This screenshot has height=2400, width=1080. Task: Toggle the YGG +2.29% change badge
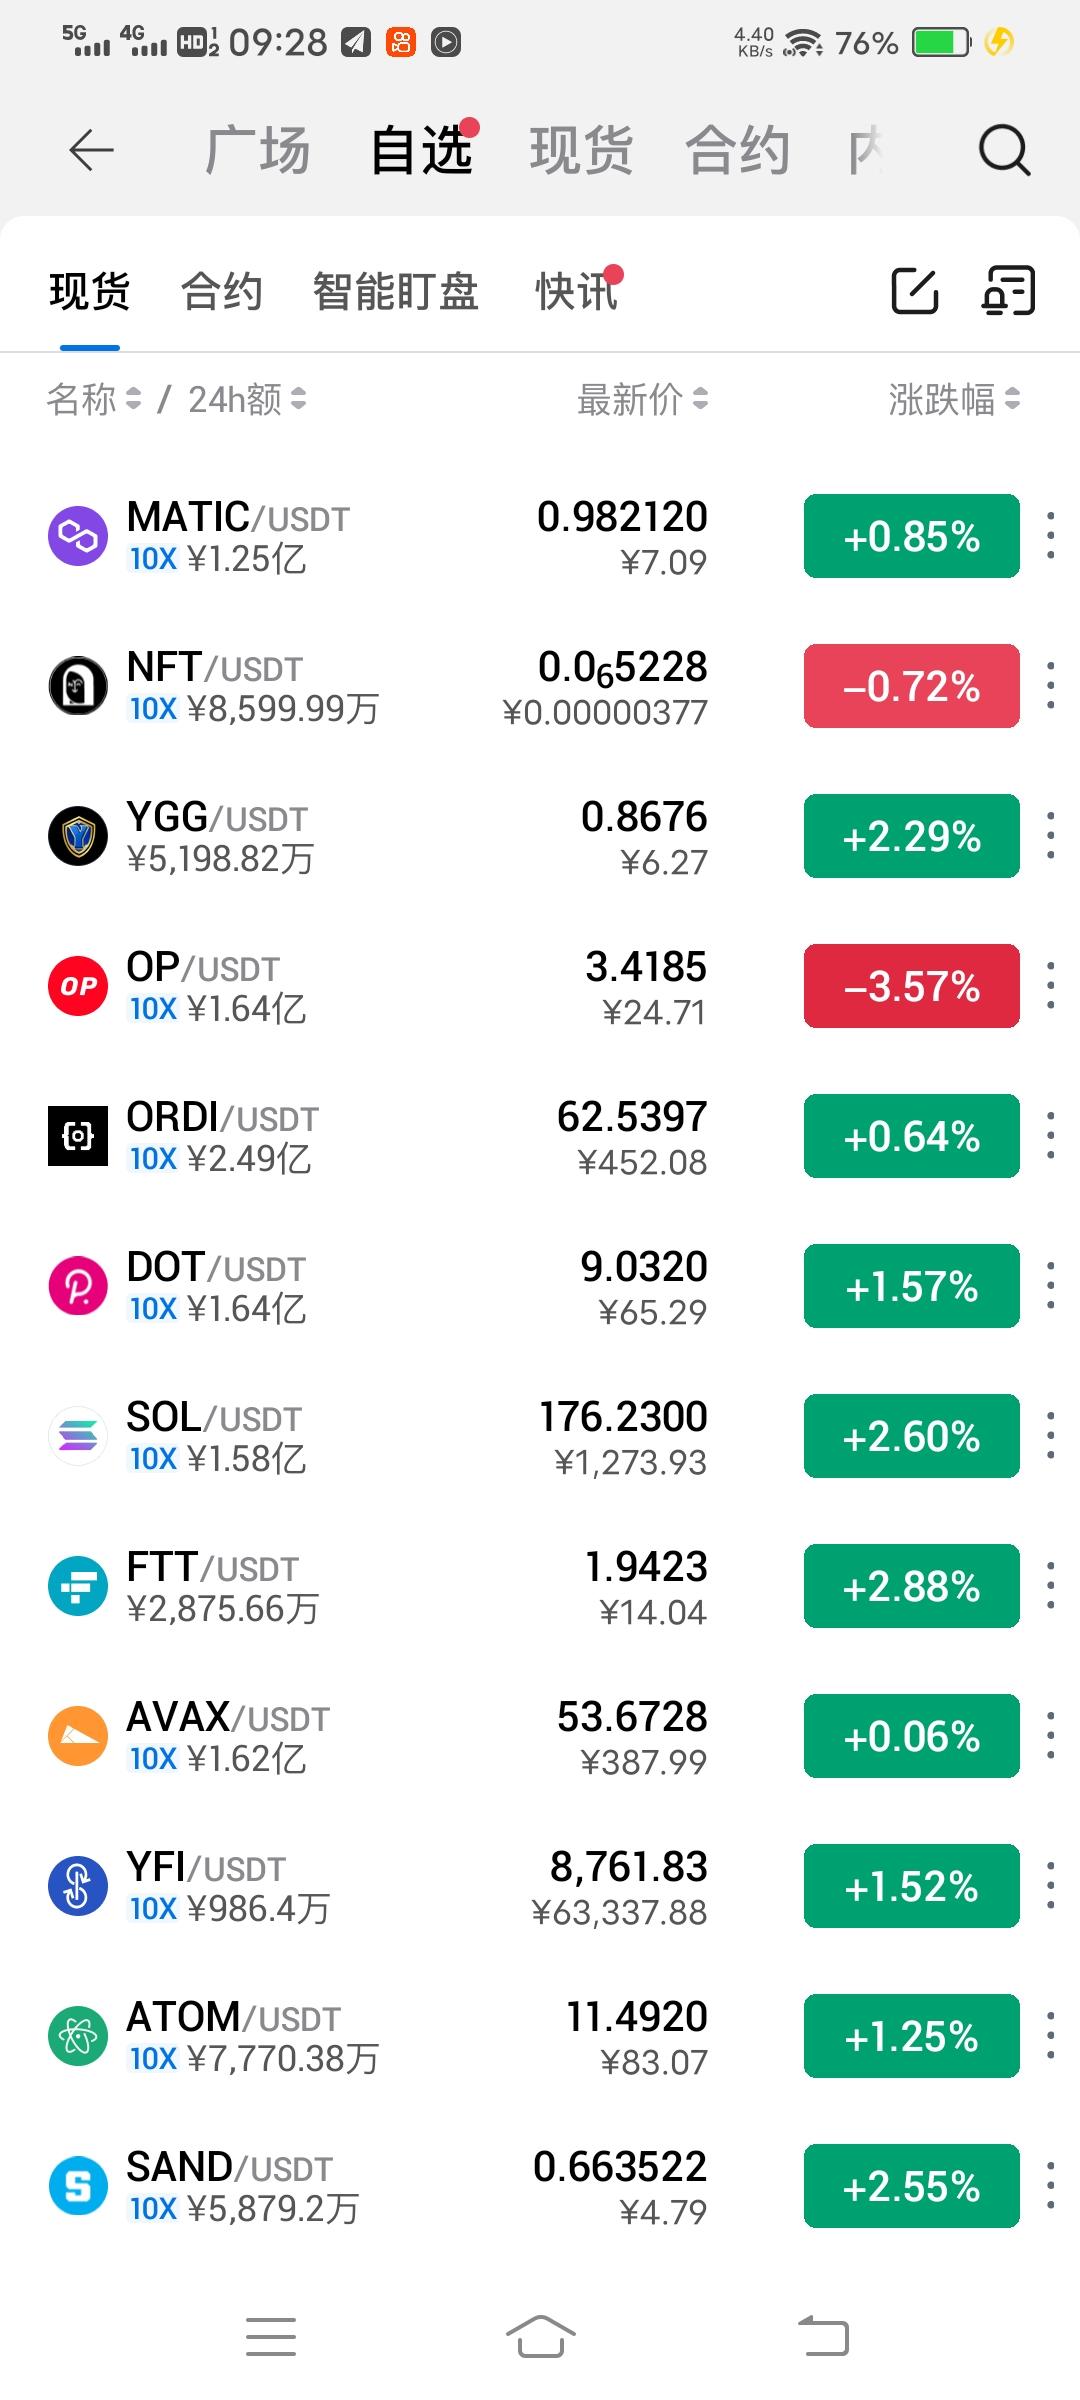pos(911,836)
